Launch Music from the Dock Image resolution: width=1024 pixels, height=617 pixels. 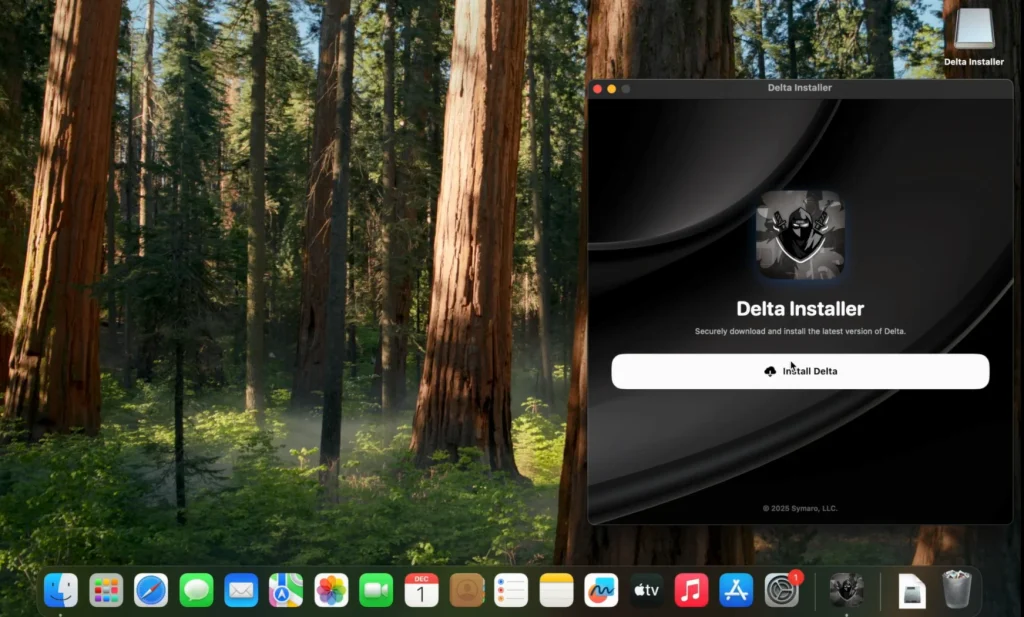[692, 590]
